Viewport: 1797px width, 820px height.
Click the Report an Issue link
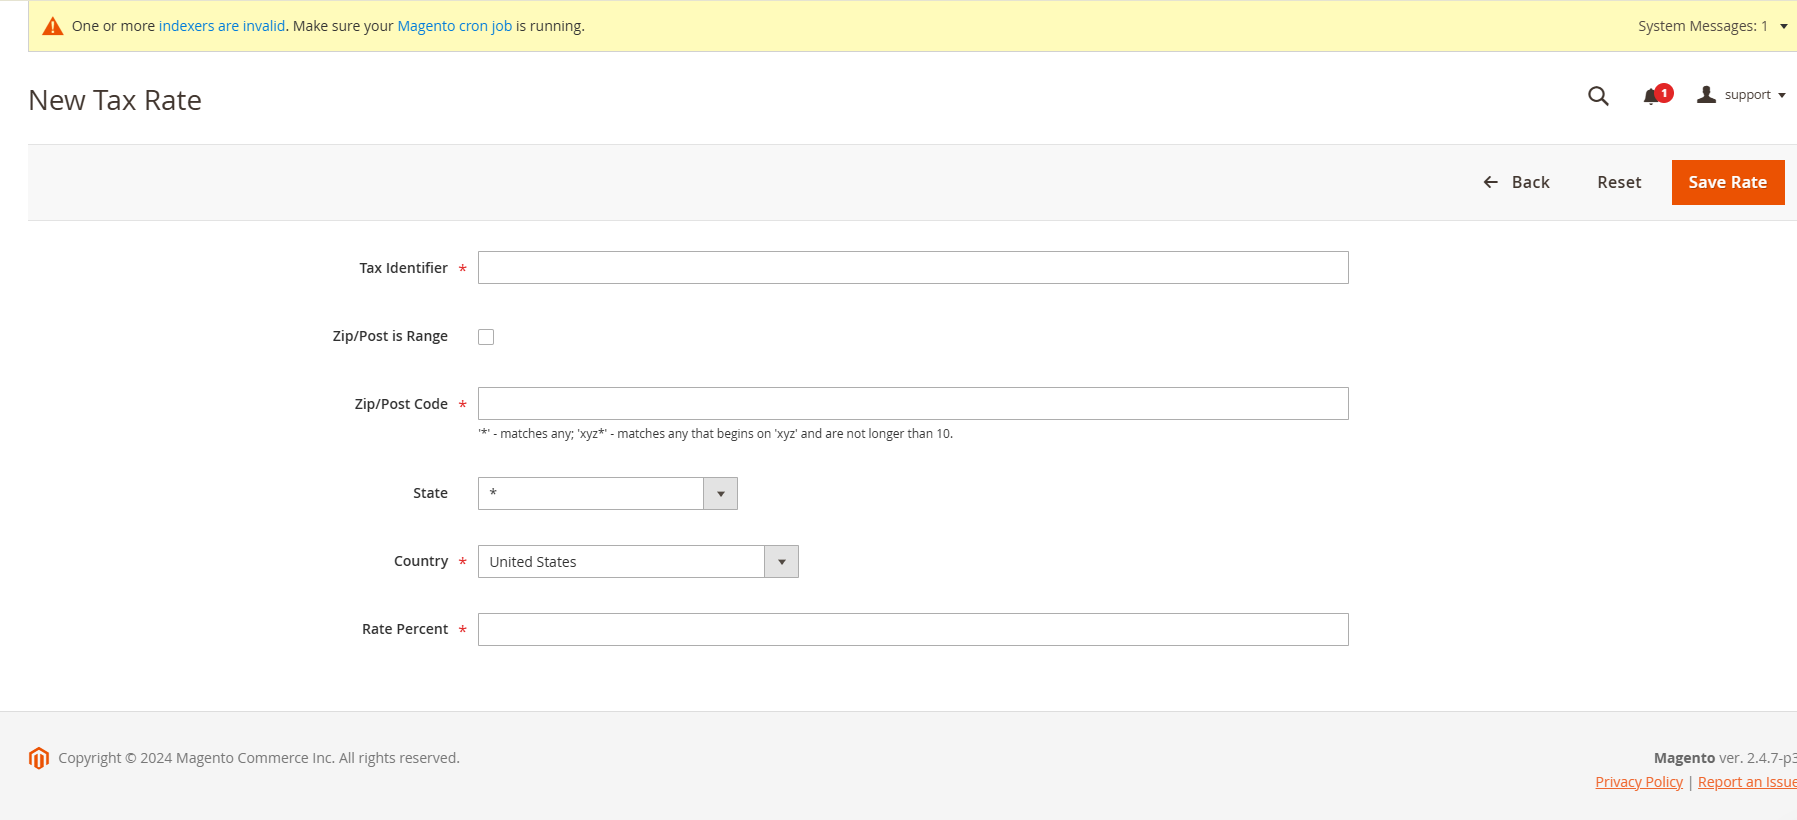click(1746, 782)
